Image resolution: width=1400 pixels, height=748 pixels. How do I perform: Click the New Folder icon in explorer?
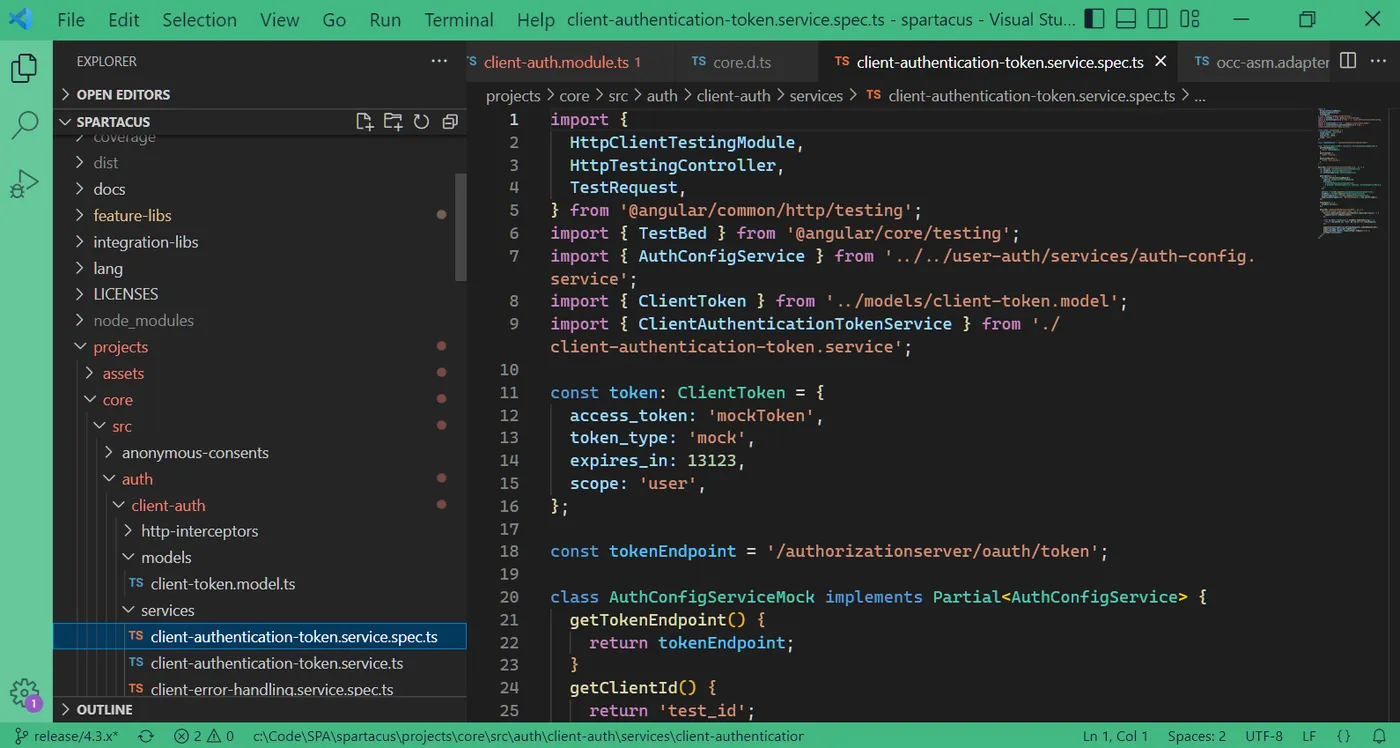coord(393,121)
